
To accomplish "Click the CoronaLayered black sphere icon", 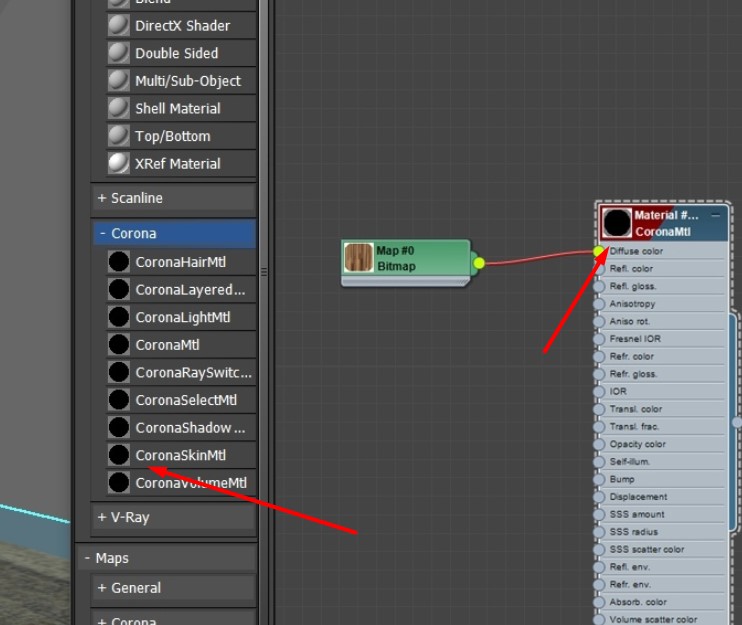I will pos(118,289).
